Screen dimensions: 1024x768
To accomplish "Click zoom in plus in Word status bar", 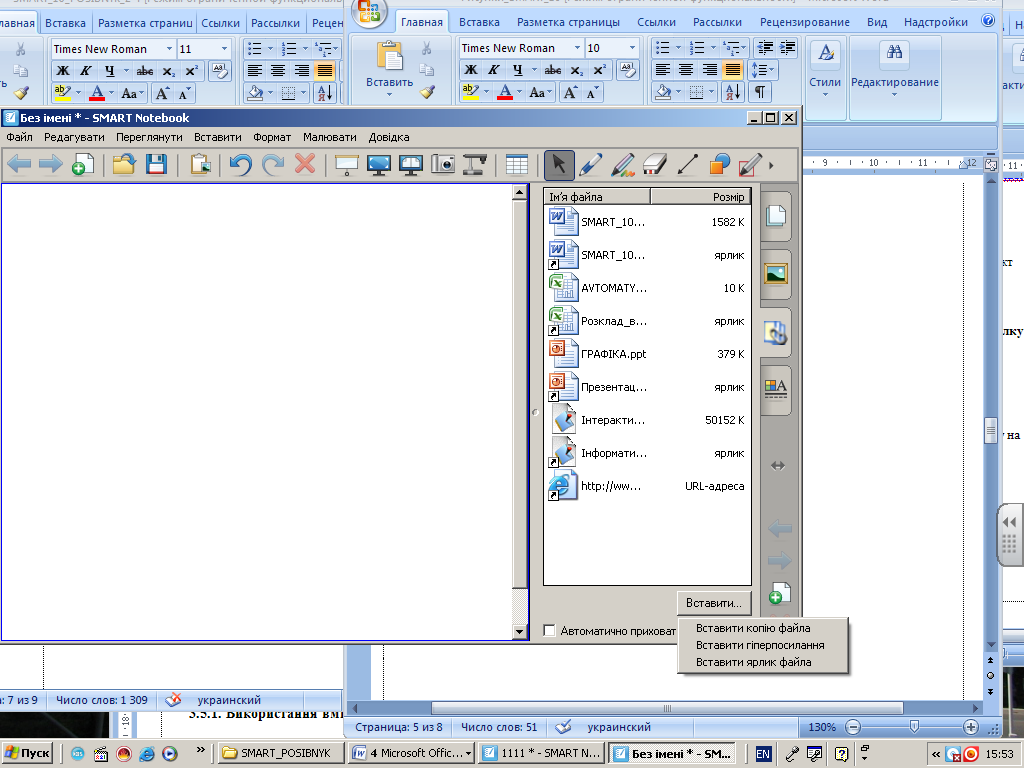I will point(970,727).
